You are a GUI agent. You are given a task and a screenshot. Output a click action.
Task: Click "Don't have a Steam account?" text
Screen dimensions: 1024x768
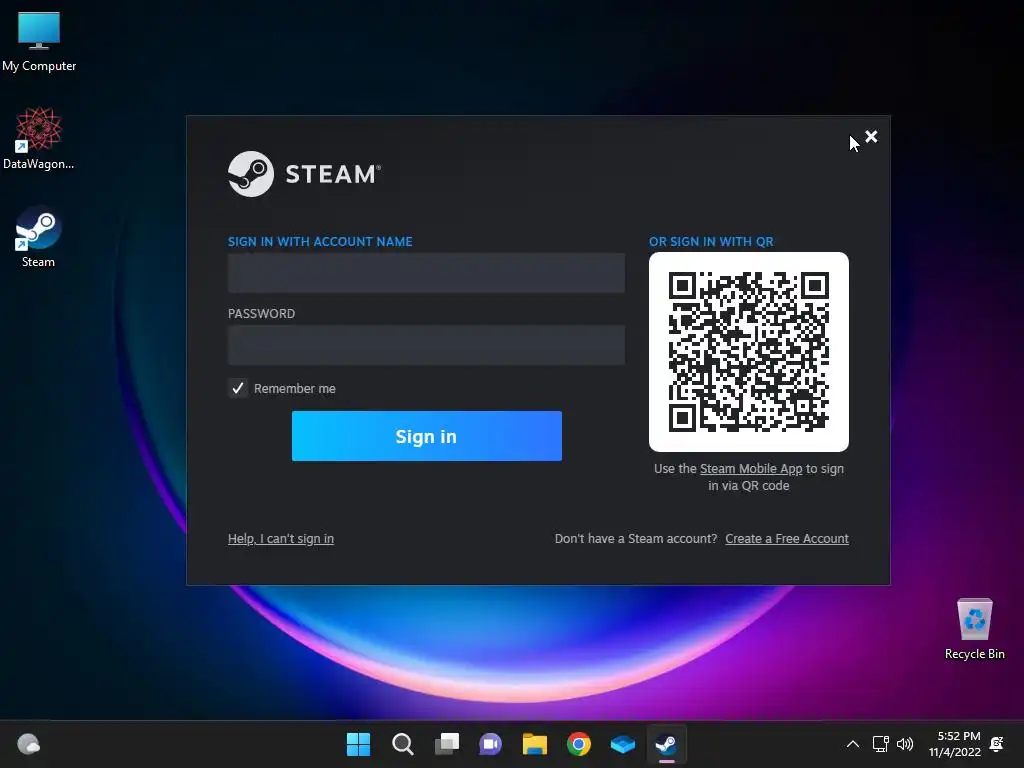coord(636,539)
